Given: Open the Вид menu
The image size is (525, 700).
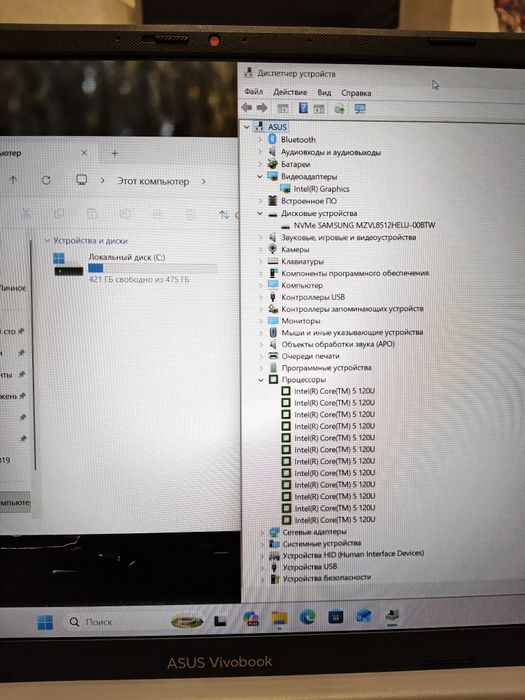Looking at the screenshot, I should (x=324, y=92).
